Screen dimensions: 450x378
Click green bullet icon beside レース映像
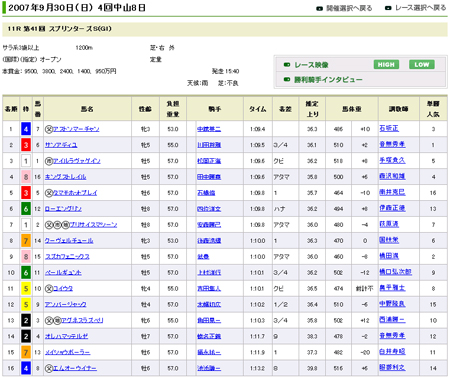coord(287,65)
